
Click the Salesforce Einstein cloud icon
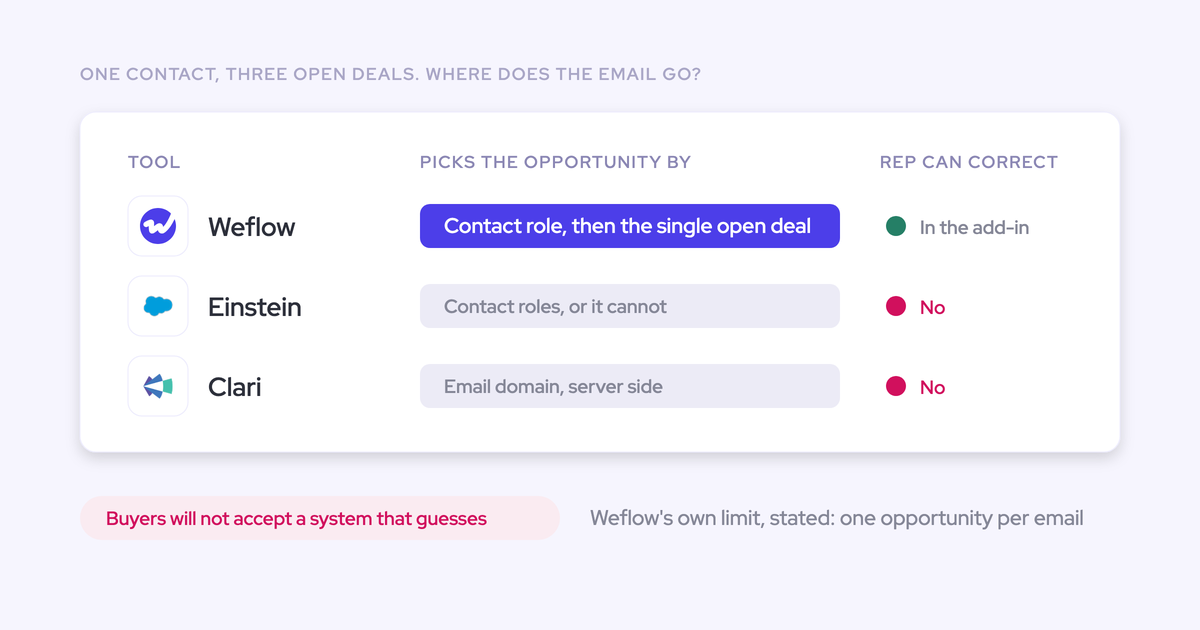pyautogui.click(x=158, y=306)
